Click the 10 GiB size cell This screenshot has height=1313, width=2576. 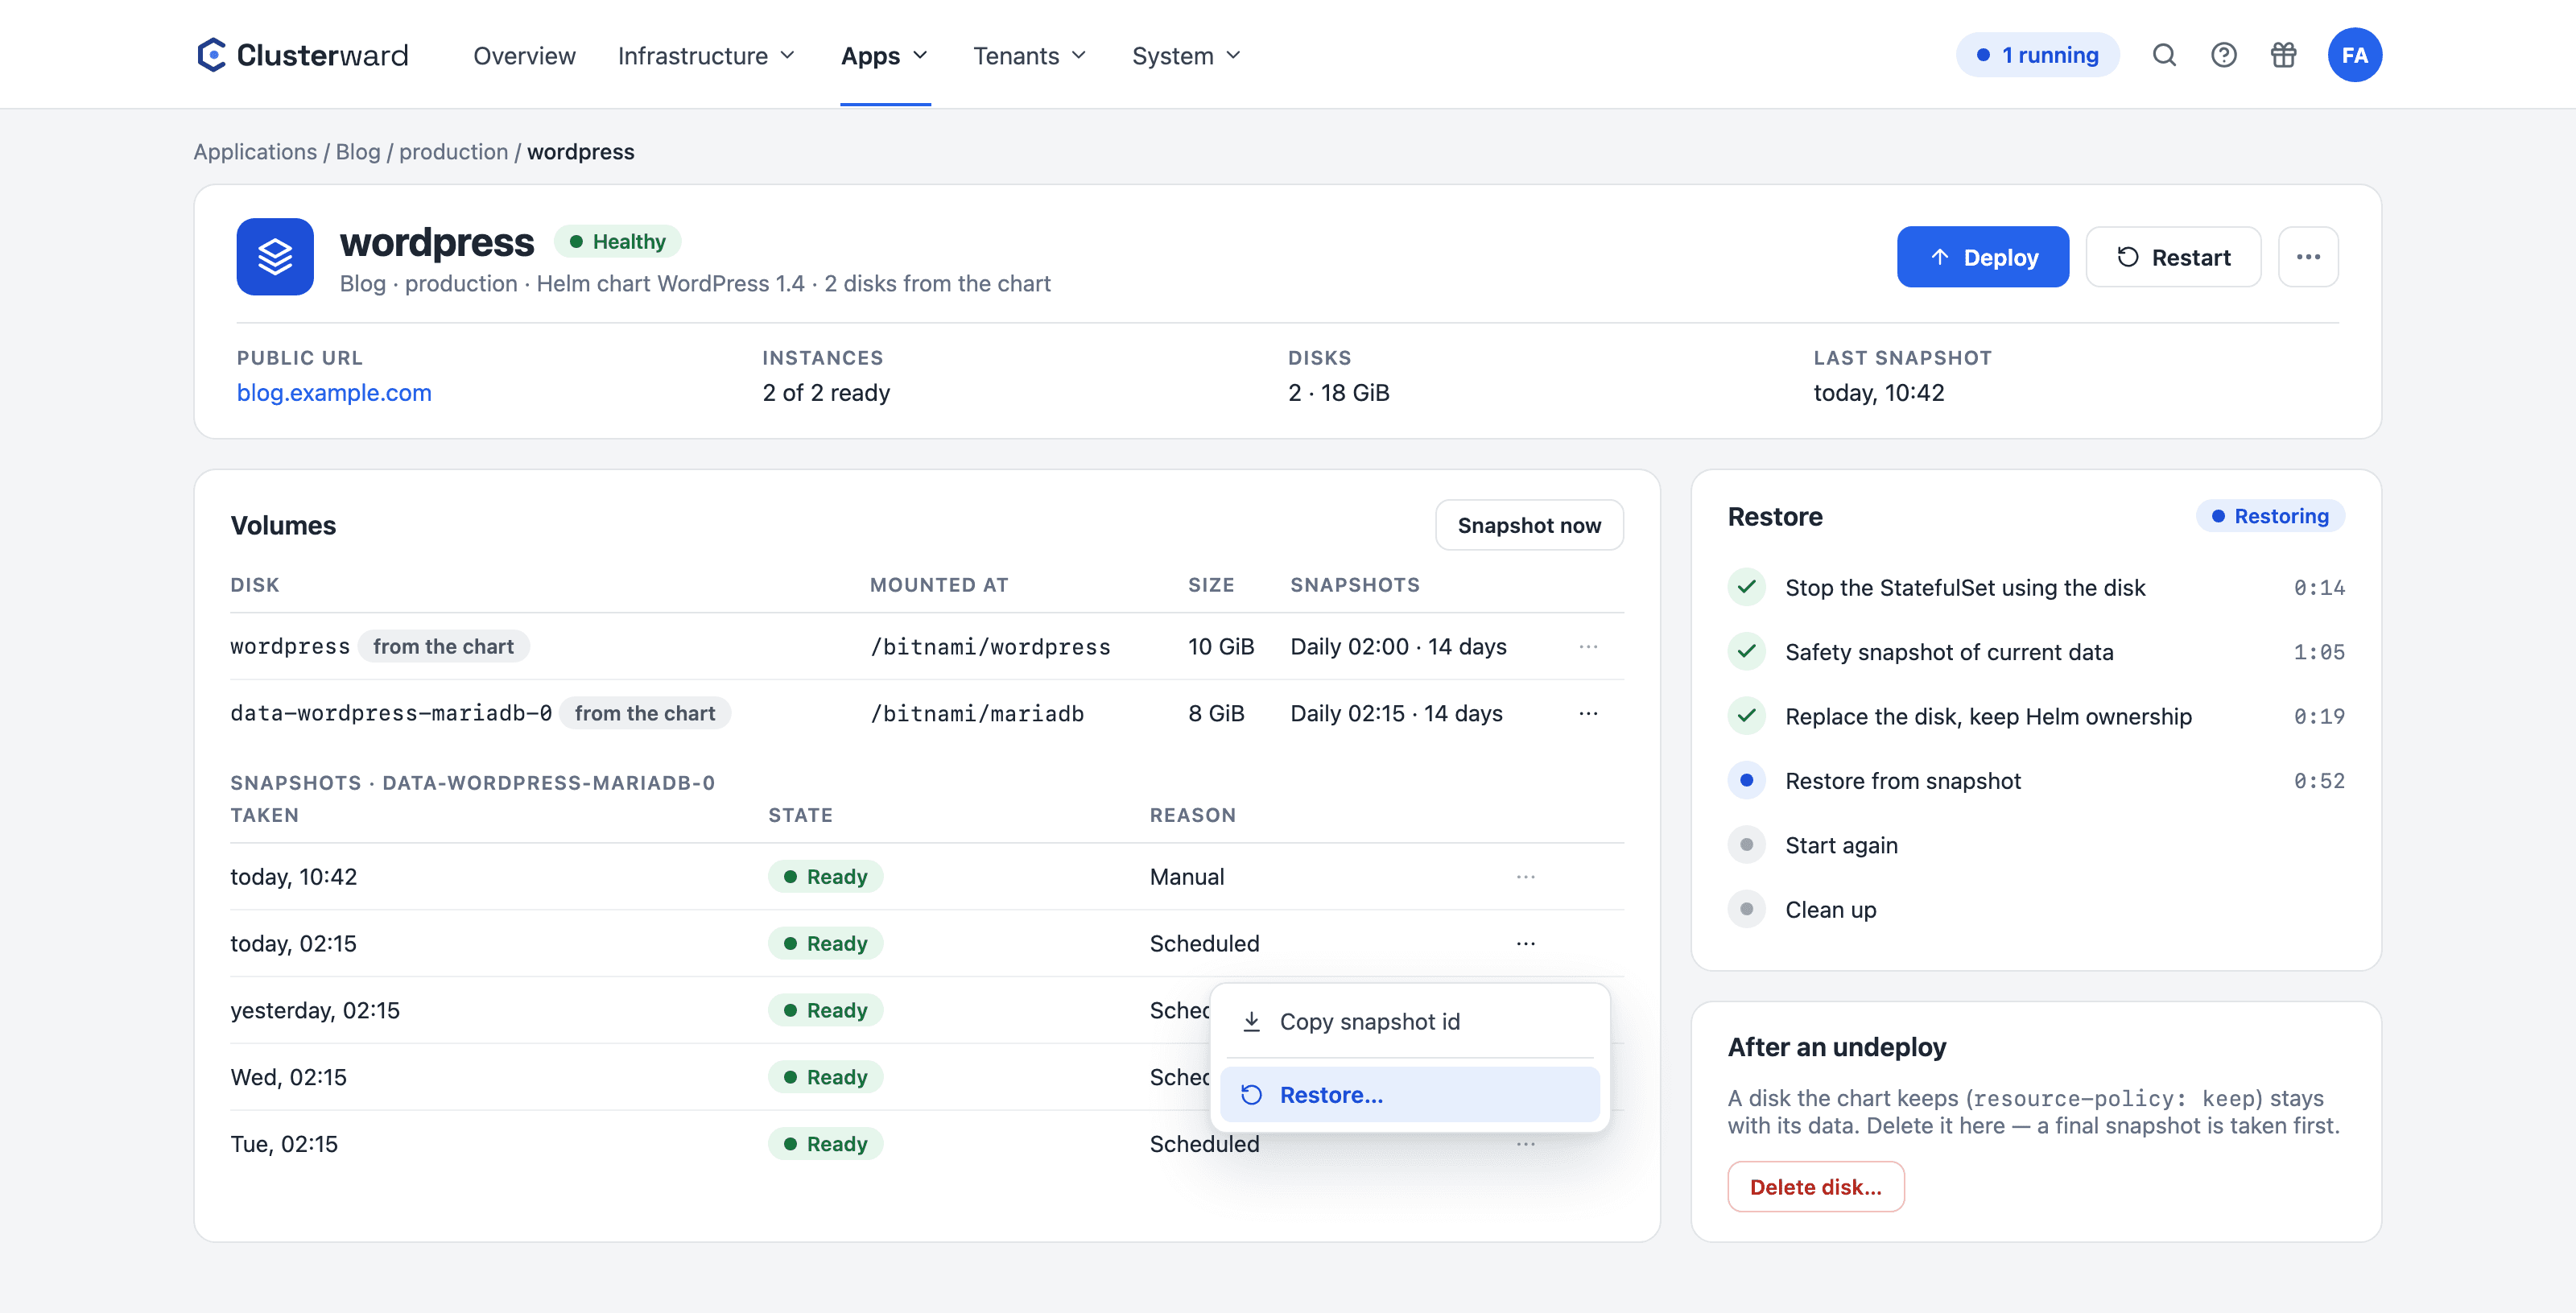pyautogui.click(x=1220, y=647)
